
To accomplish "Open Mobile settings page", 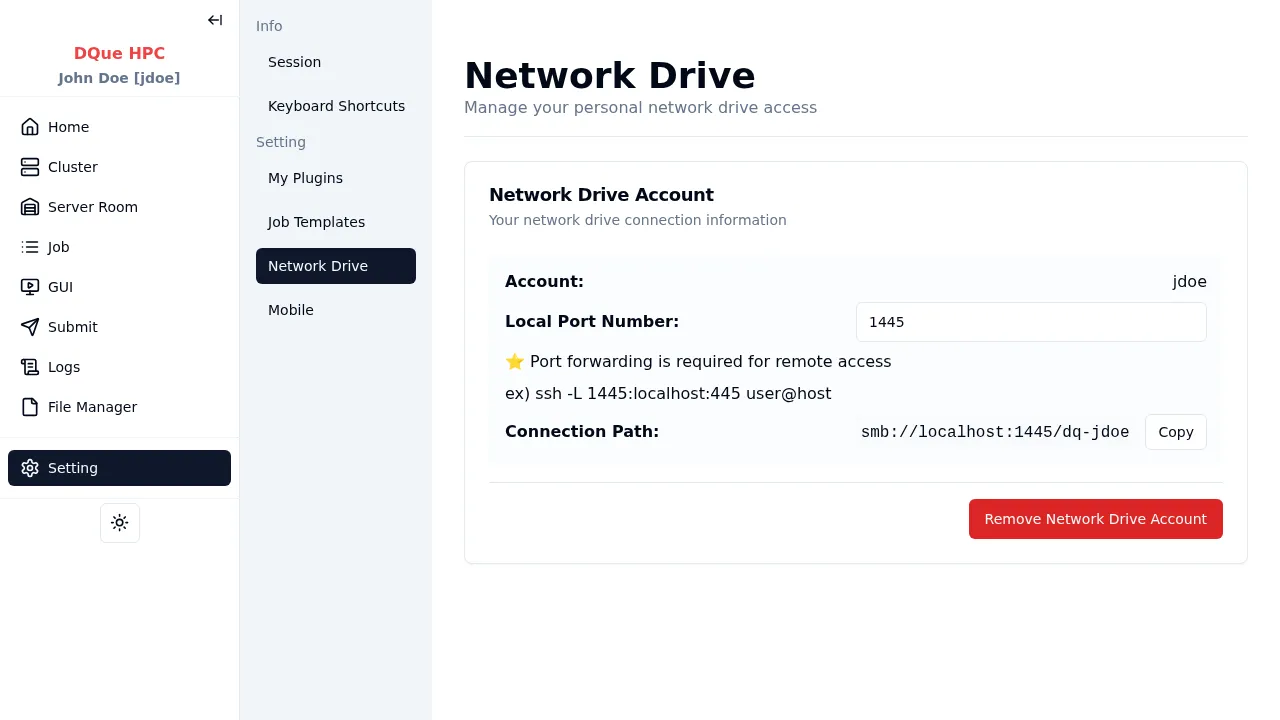I will tap(291, 310).
